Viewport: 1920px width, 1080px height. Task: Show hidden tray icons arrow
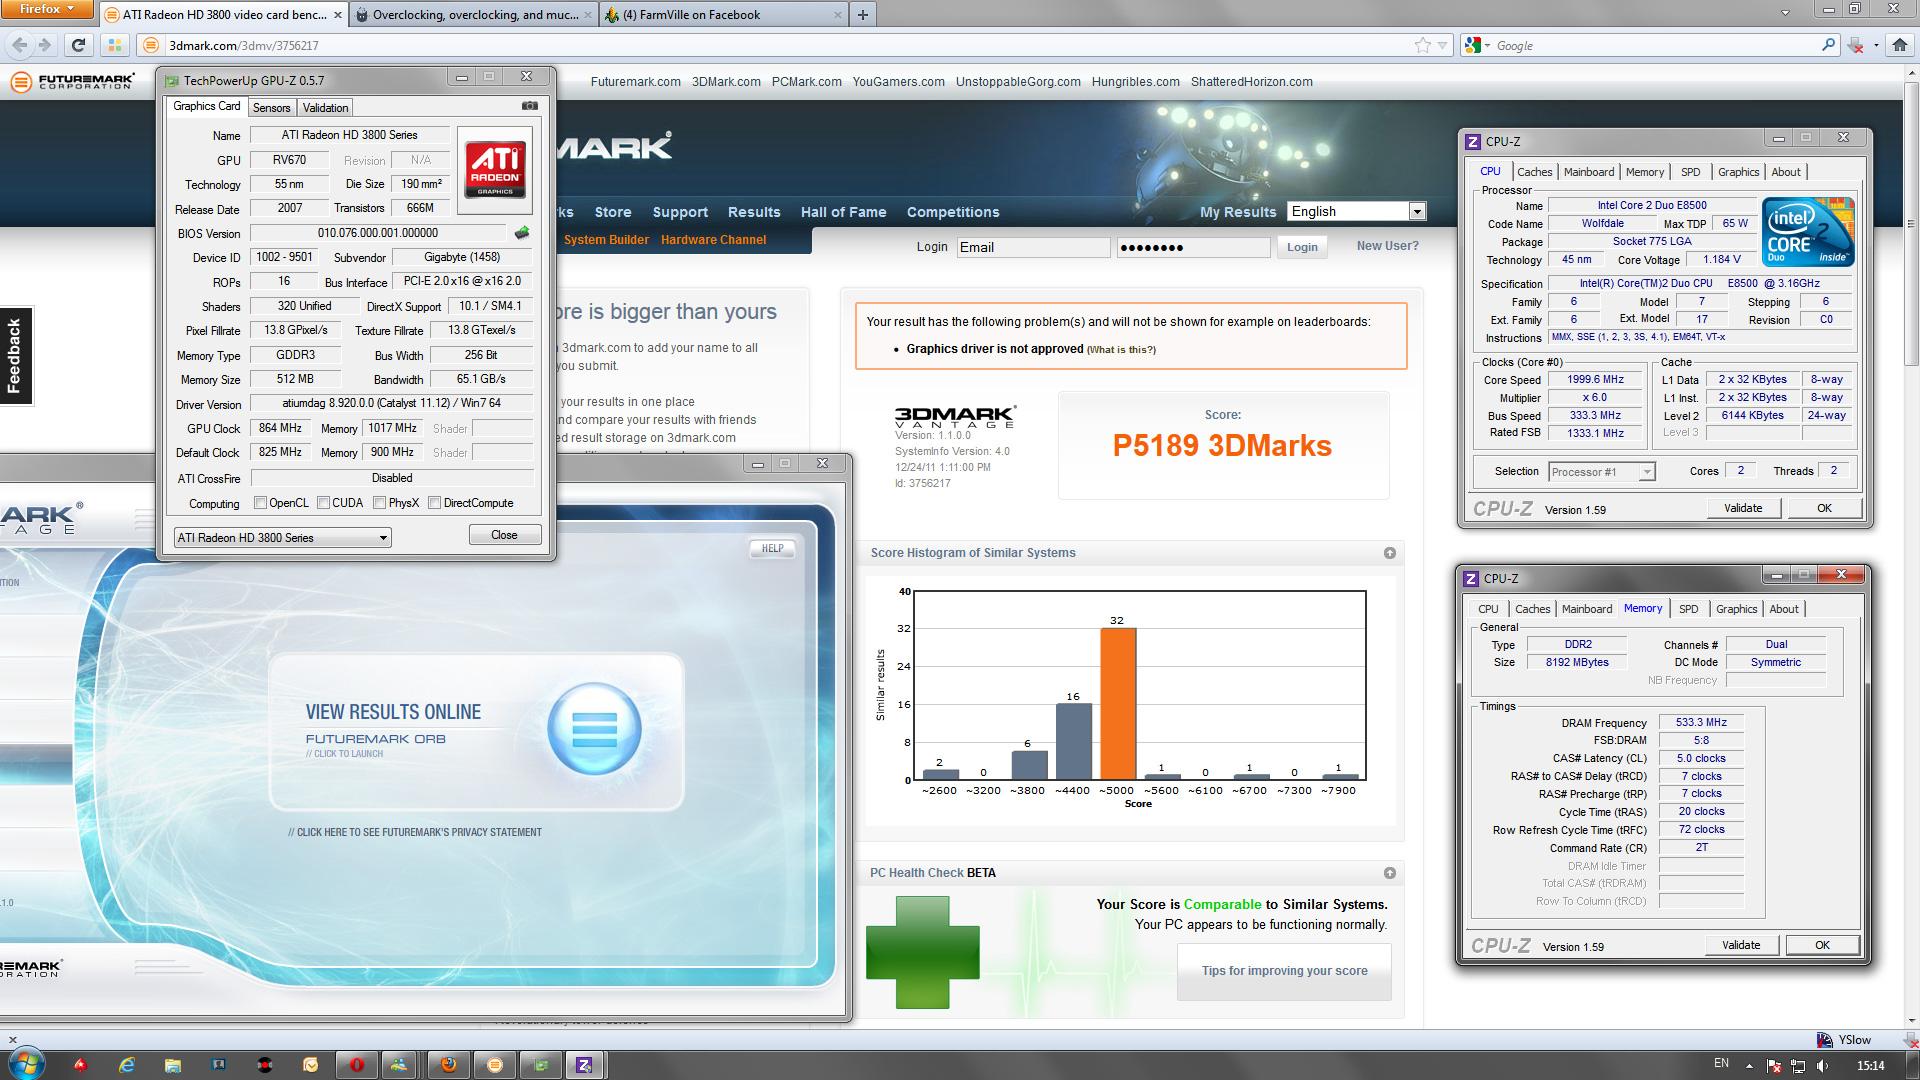point(1750,1066)
